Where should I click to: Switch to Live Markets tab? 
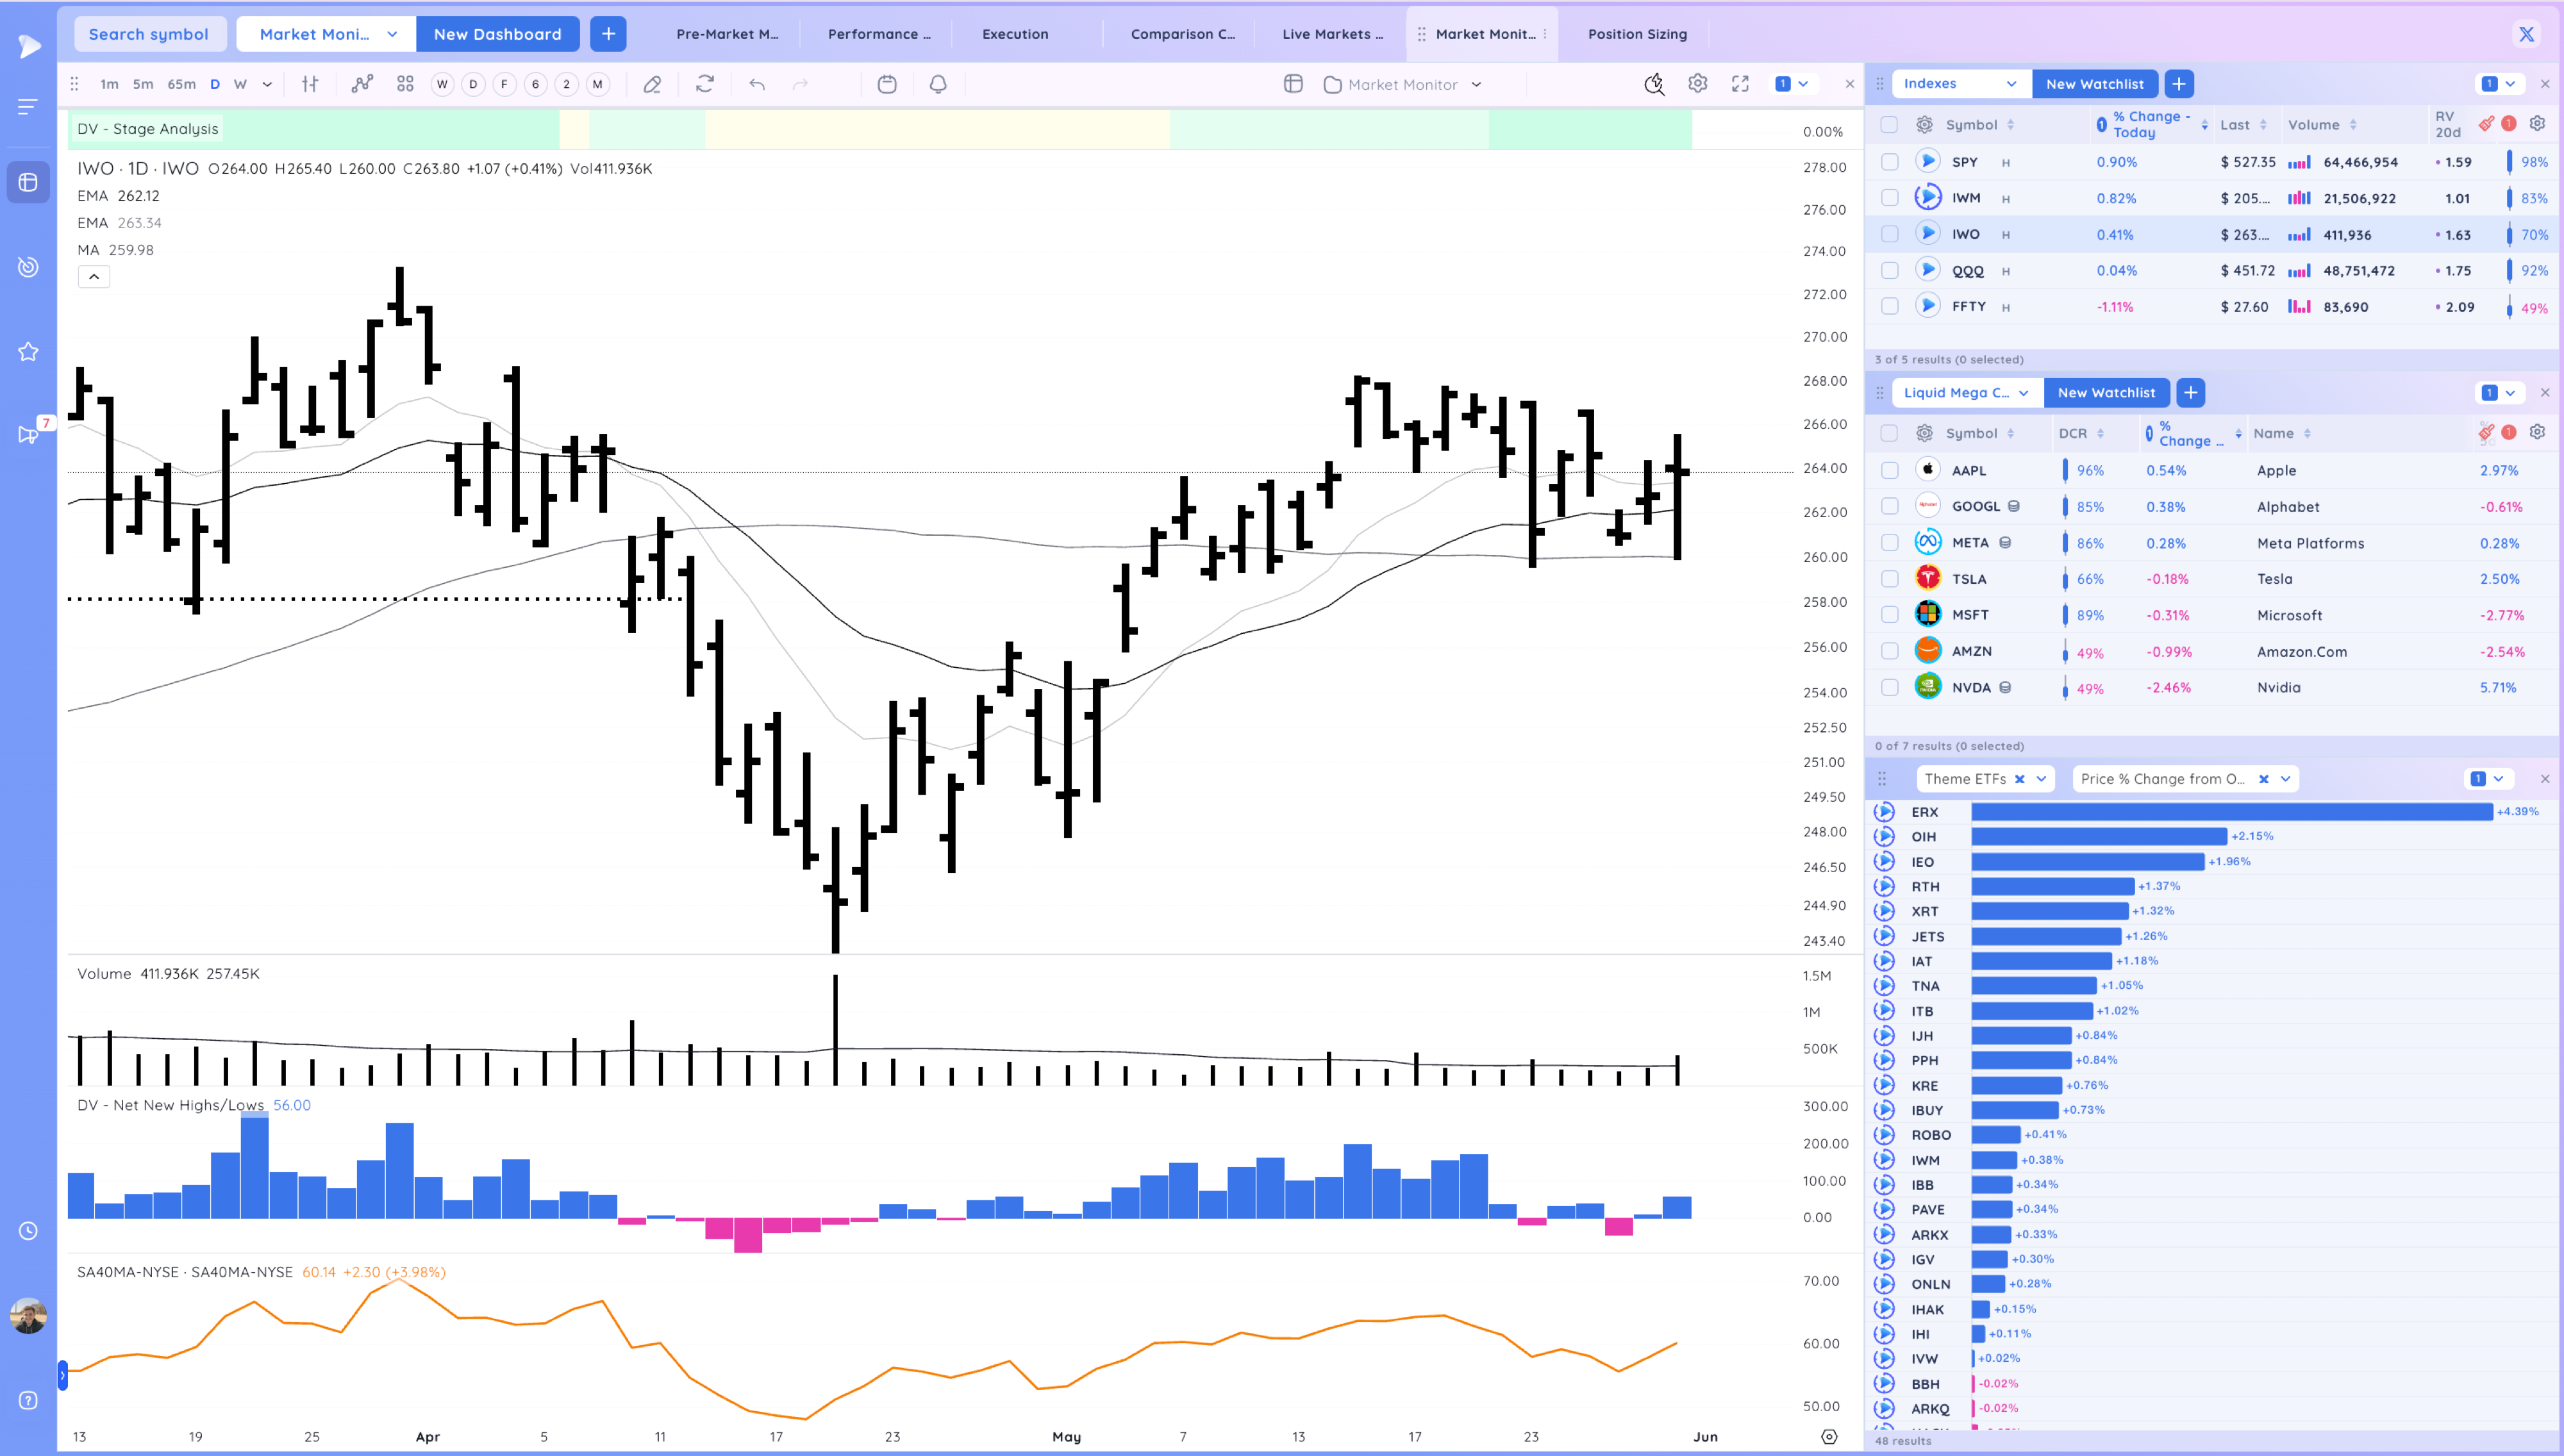1332,34
